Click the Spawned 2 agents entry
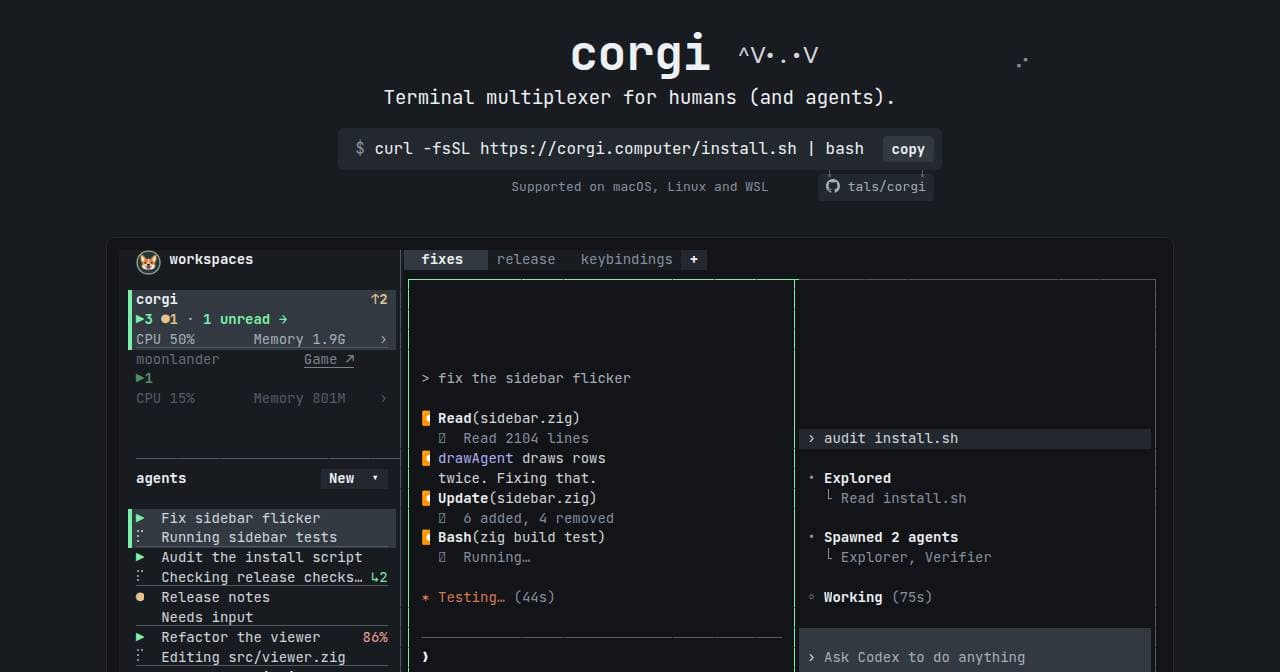The height and width of the screenshot is (672, 1280). click(891, 537)
